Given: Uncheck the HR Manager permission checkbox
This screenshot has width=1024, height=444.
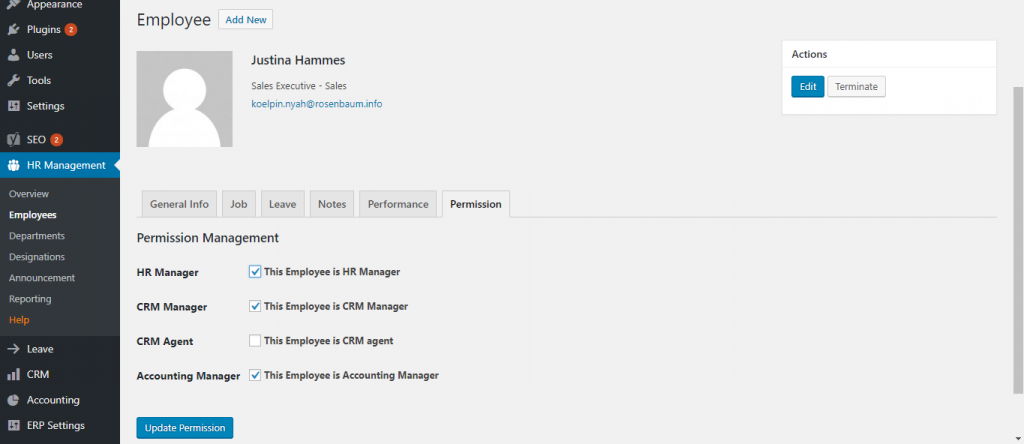Looking at the screenshot, I should (255, 272).
